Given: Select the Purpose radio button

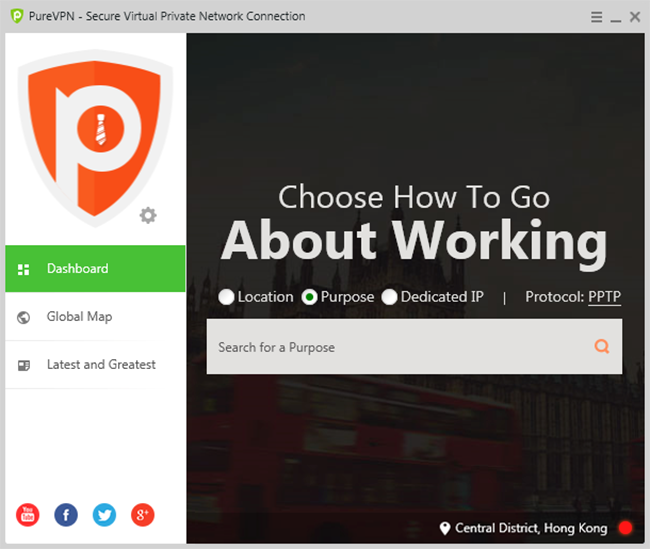Looking at the screenshot, I should point(309,297).
